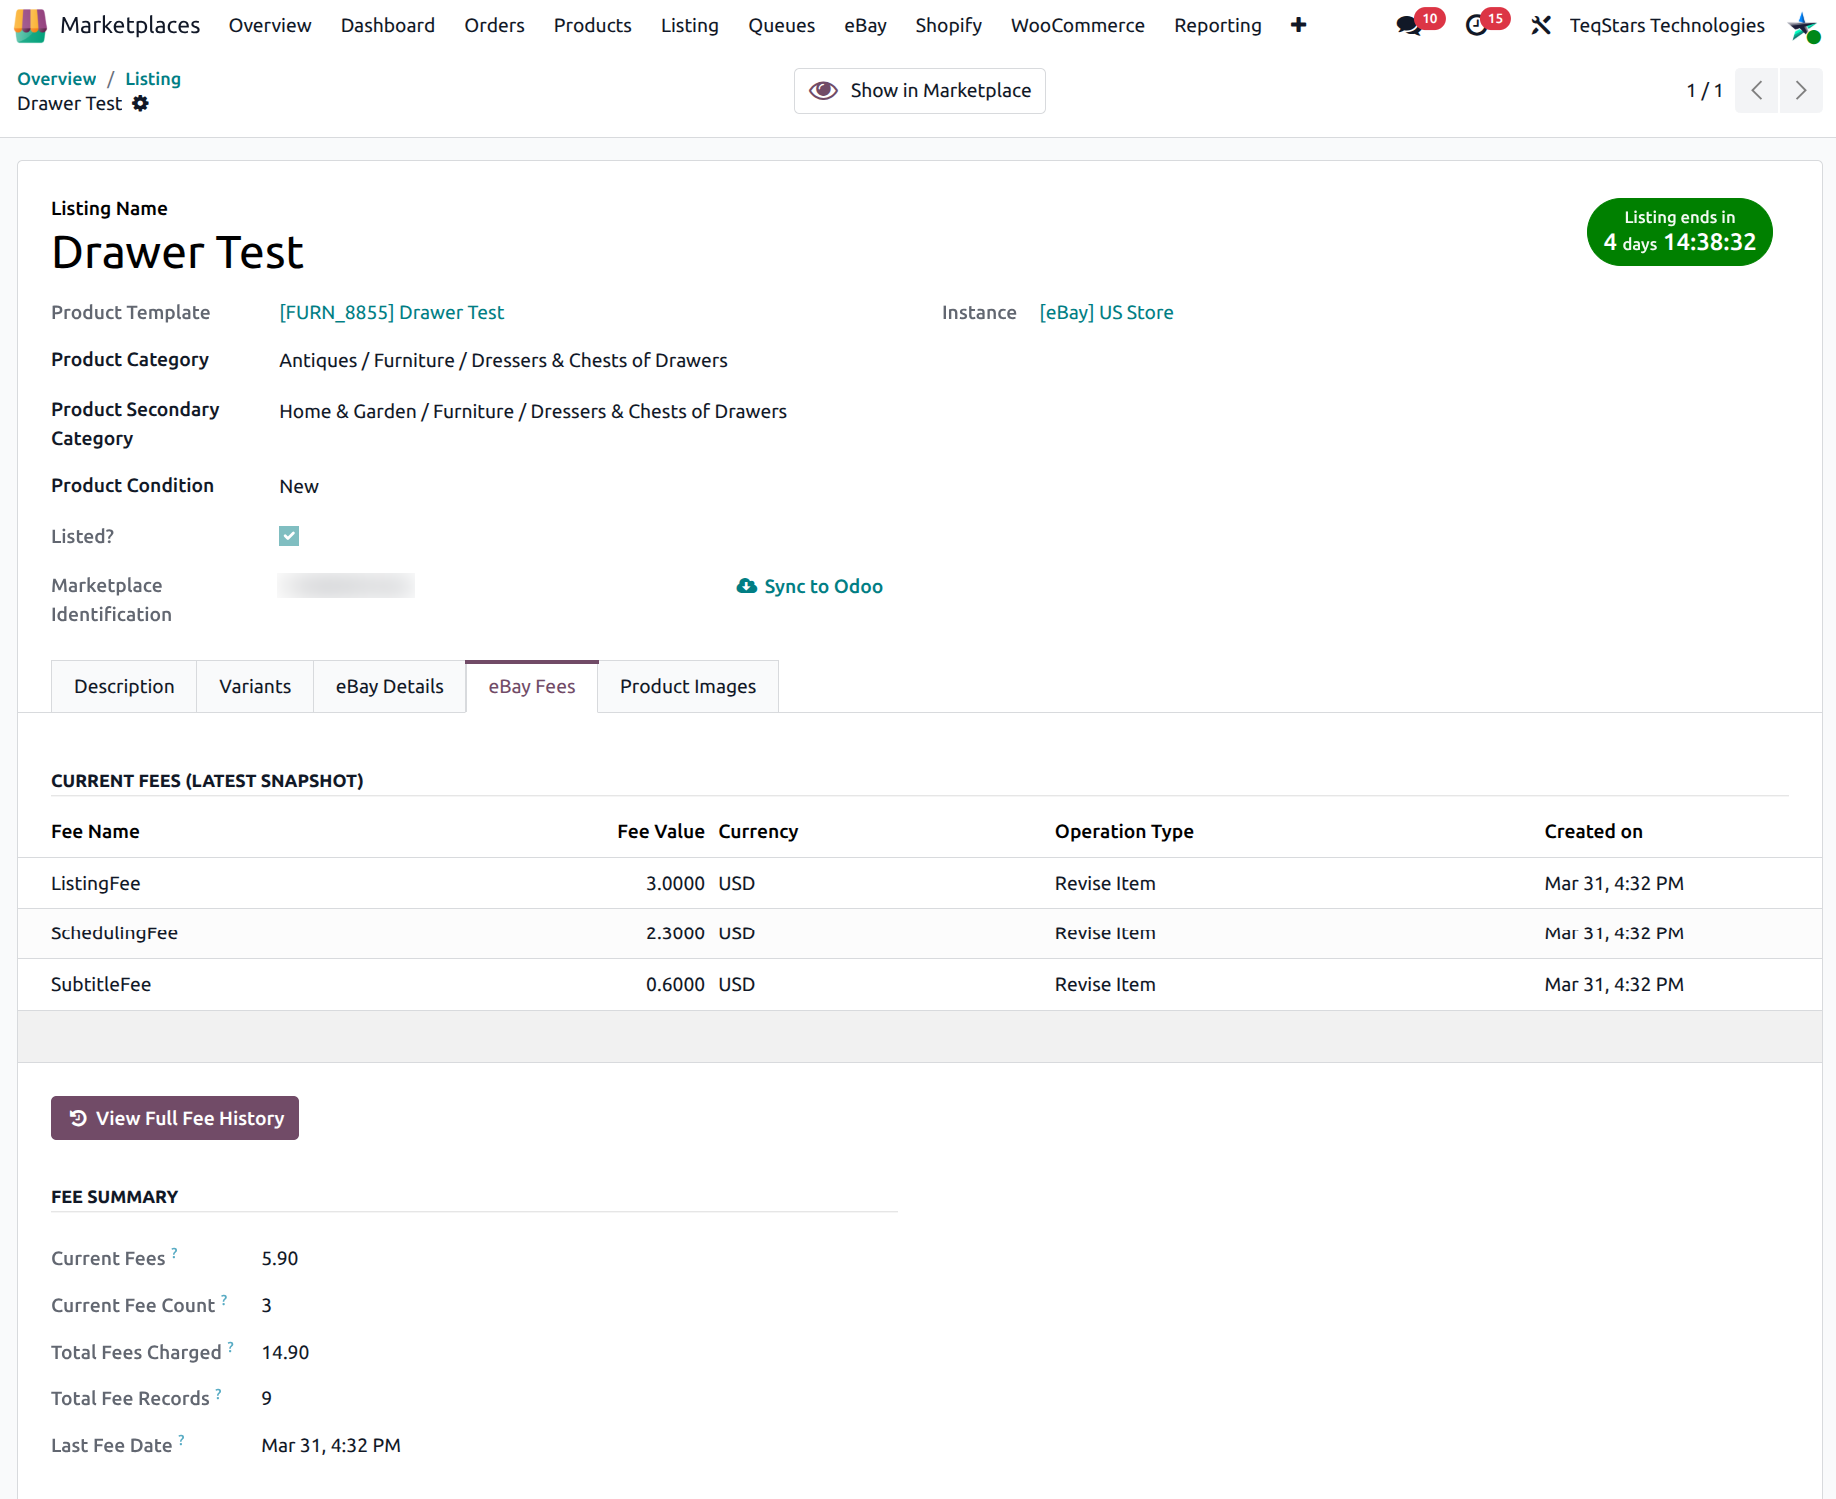Open the [eBay] US Store instance link
This screenshot has width=1836, height=1499.
click(1106, 312)
